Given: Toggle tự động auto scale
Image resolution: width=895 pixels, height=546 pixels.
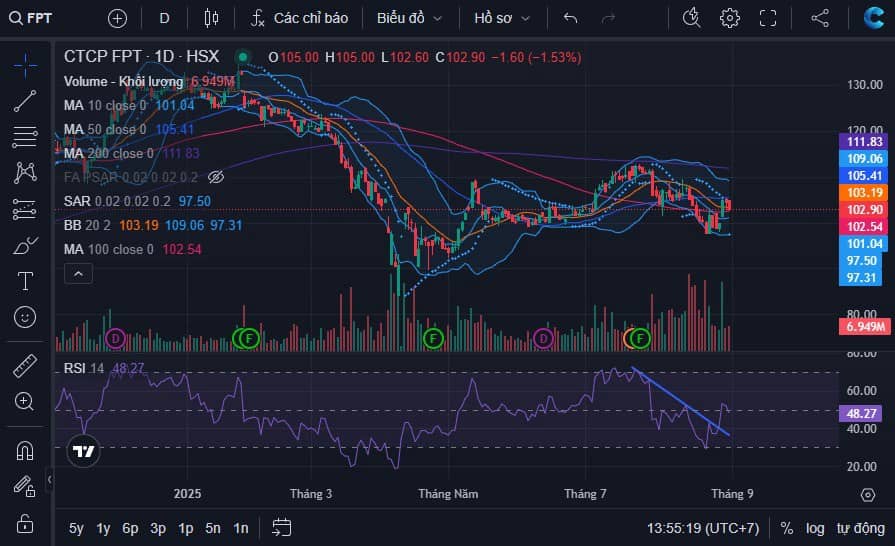Looking at the screenshot, I should 861,528.
